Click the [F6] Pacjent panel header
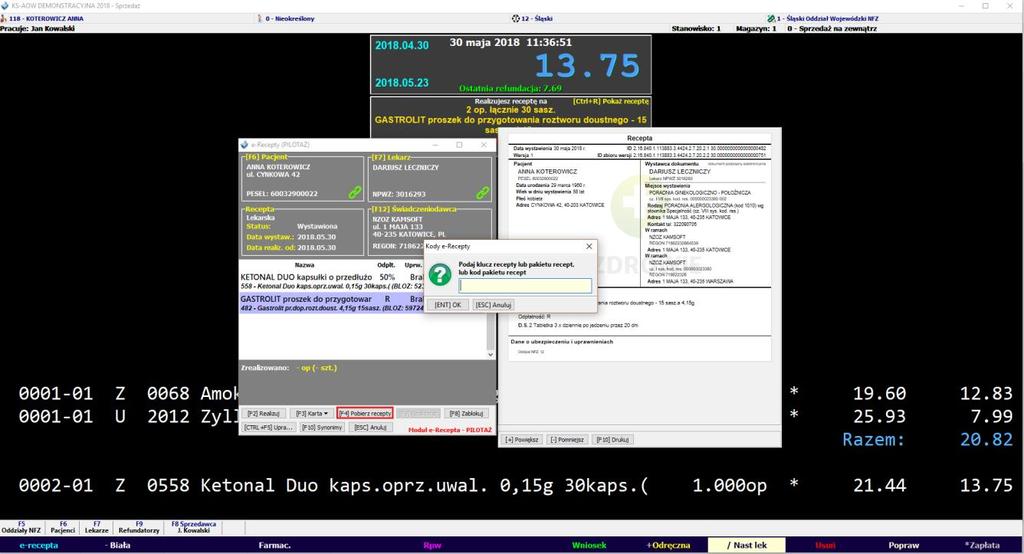The width and height of the screenshot is (1024, 554). (266, 157)
